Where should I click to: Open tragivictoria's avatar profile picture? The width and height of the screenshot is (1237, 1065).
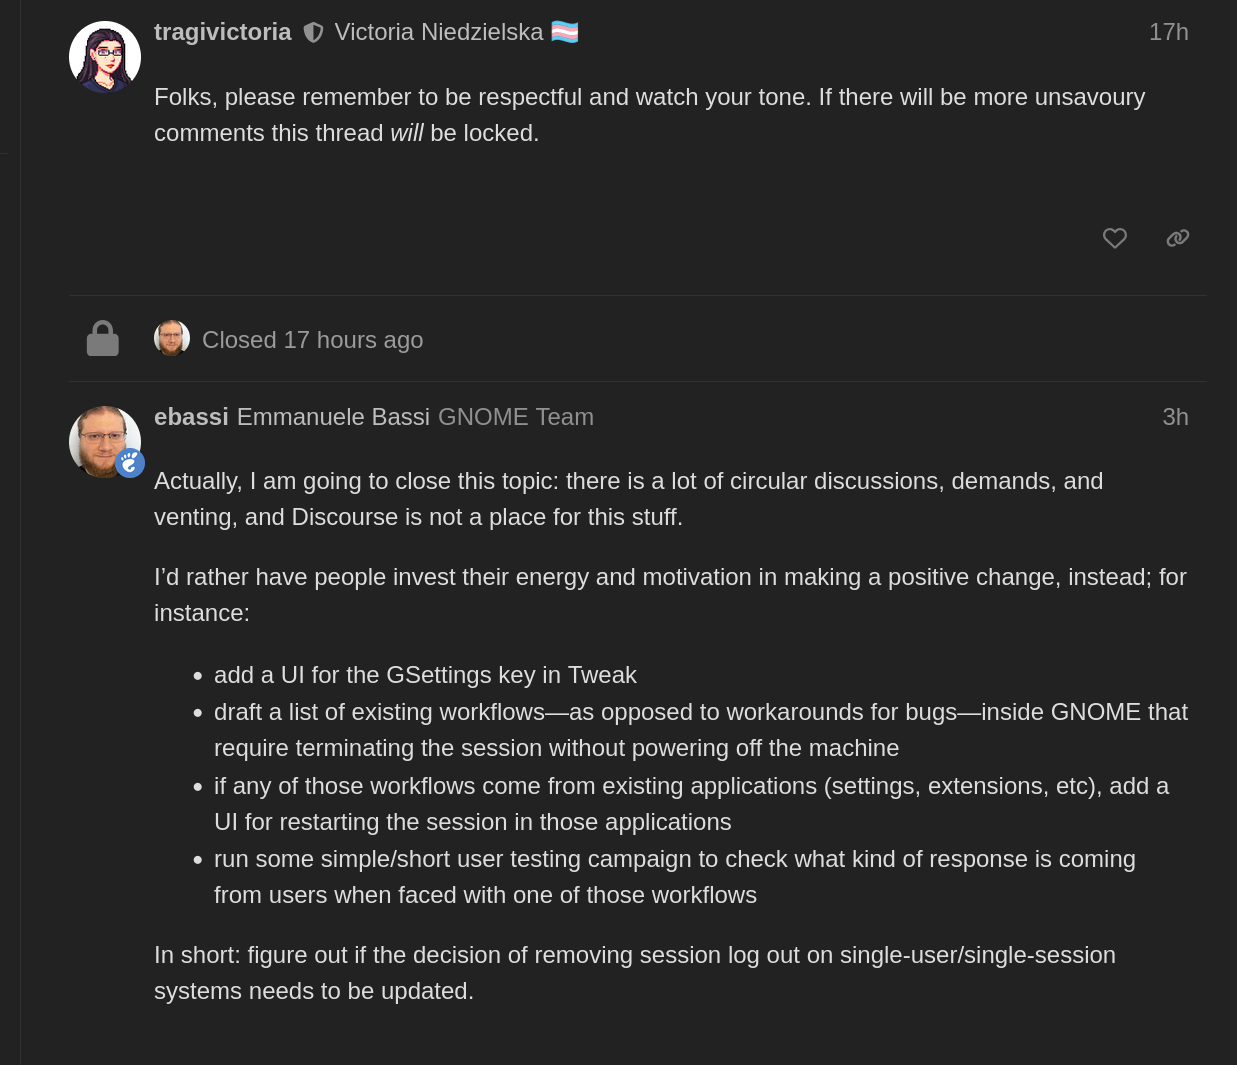tap(105, 57)
